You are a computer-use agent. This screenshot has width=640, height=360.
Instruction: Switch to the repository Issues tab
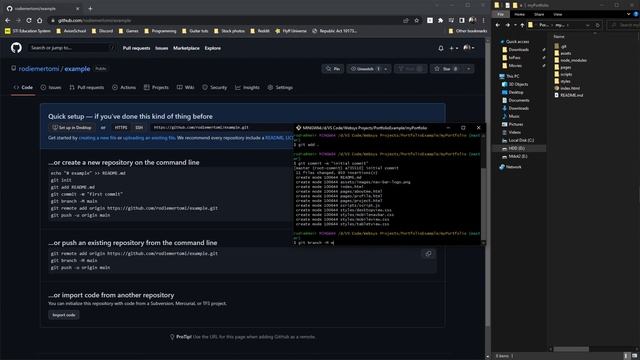pos(51,87)
